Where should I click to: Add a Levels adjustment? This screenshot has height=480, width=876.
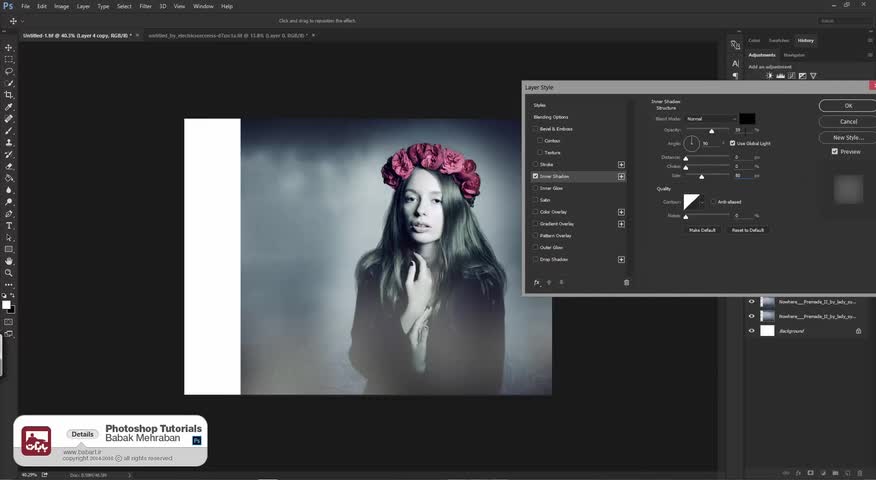pos(780,76)
